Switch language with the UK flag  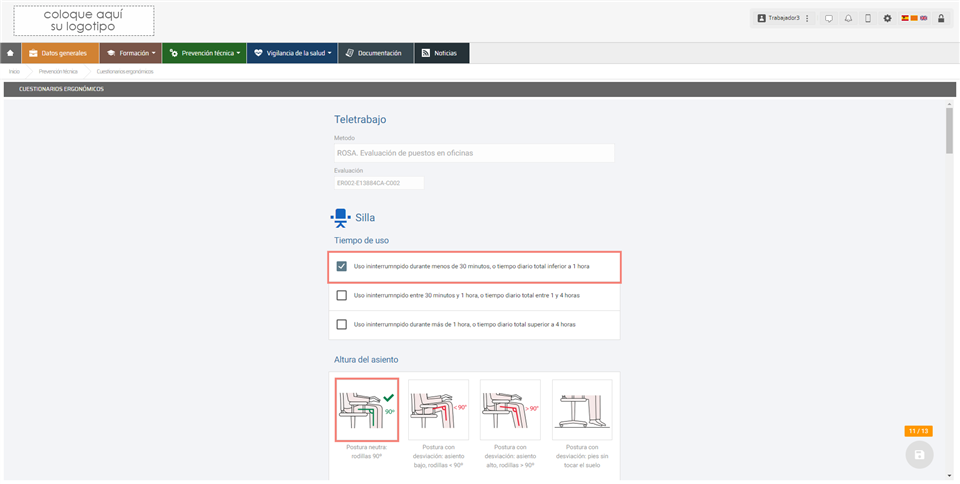pos(923,18)
